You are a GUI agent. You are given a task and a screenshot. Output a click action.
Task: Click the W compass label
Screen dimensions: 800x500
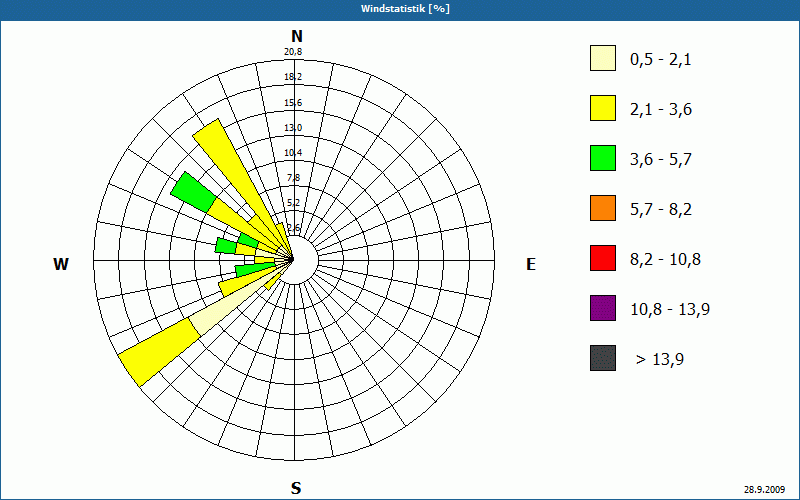[x=61, y=264]
